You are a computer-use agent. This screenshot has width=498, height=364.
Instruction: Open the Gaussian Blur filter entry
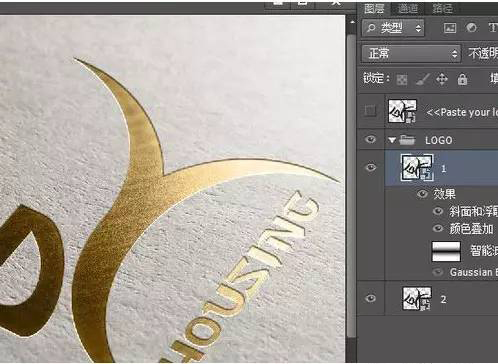click(473, 272)
